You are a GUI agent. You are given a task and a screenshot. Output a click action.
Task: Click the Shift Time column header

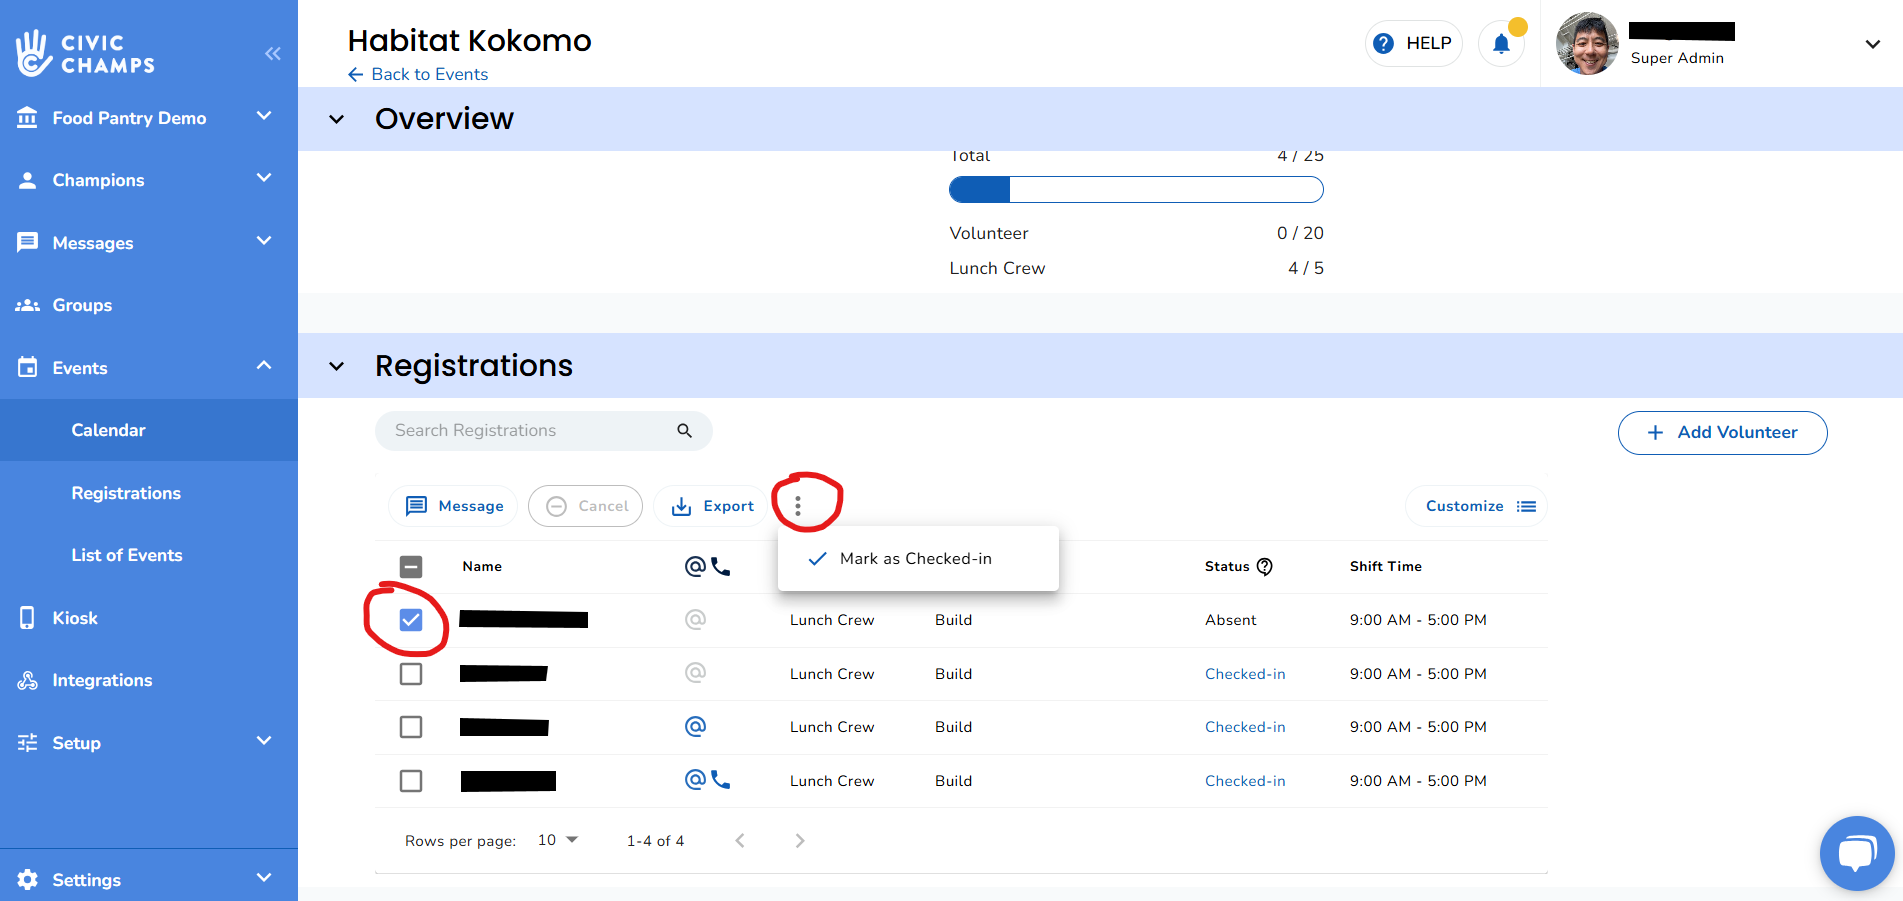coord(1386,566)
